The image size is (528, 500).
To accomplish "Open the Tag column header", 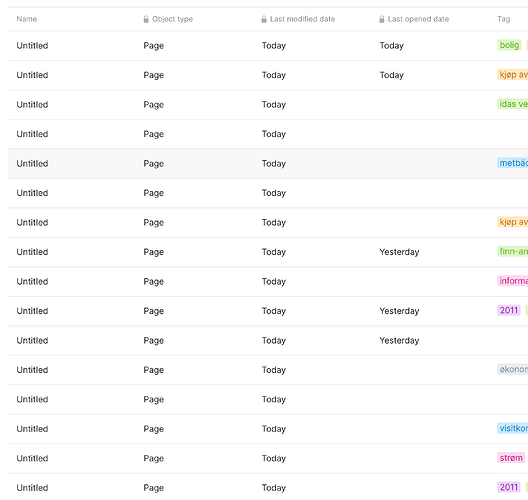I will [503, 19].
